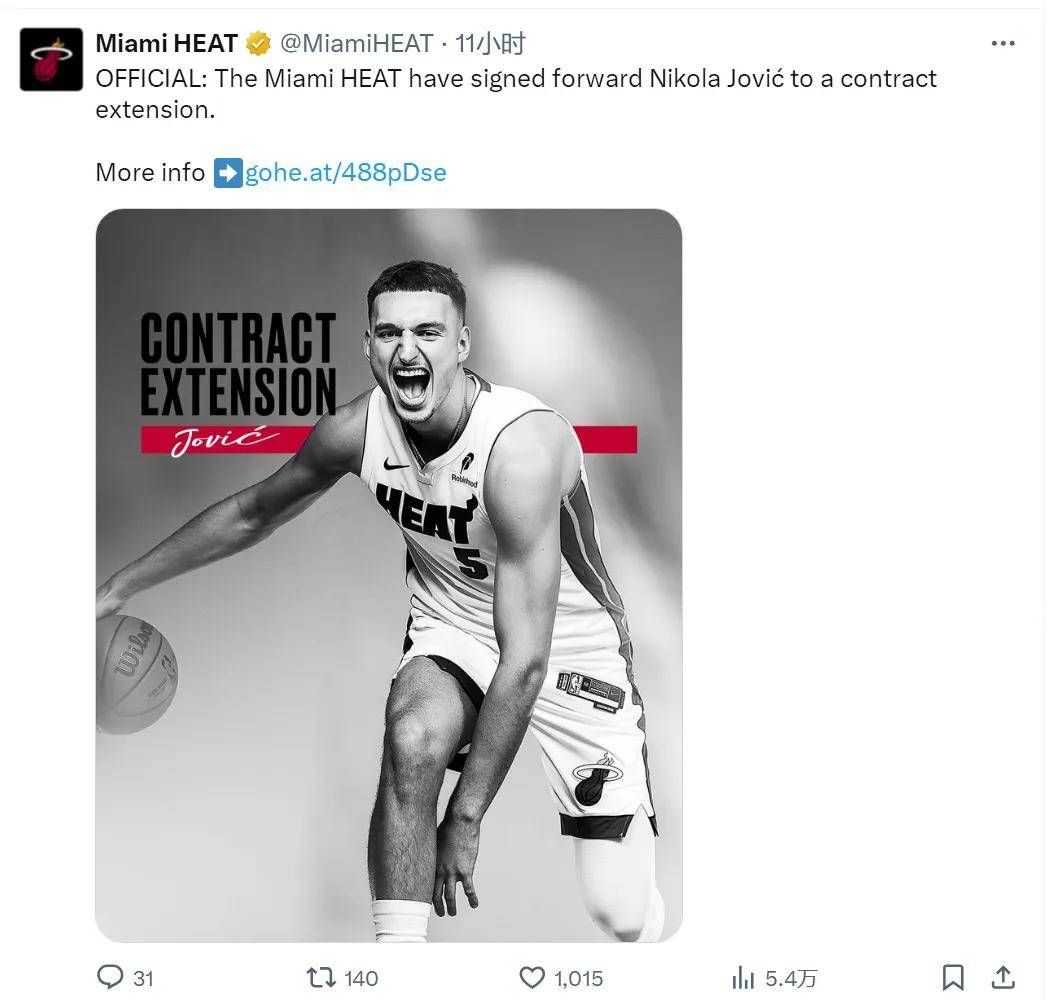Open the @MiamiHEAT handle link
The height and width of the screenshot is (1000, 1048).
[356, 44]
